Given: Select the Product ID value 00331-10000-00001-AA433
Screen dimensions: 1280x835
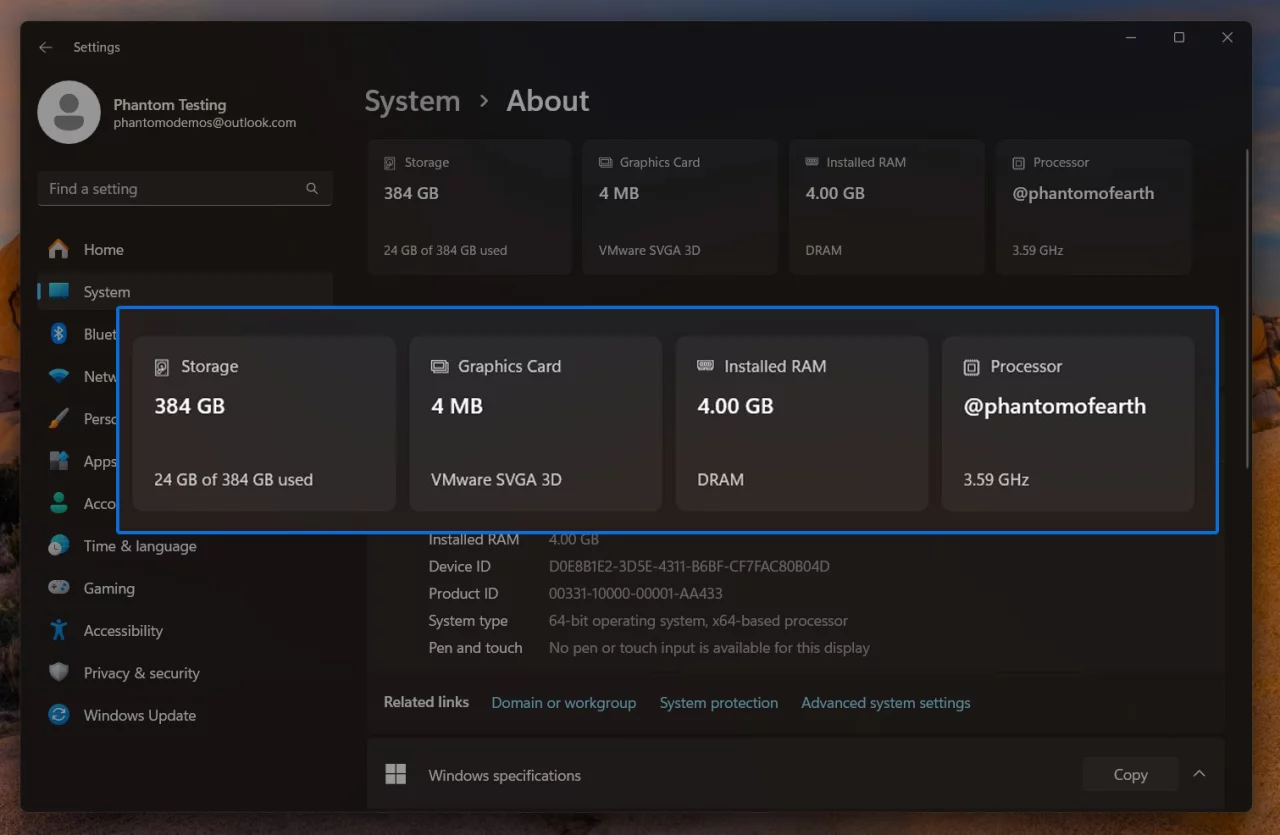Looking at the screenshot, I should (x=635, y=593).
